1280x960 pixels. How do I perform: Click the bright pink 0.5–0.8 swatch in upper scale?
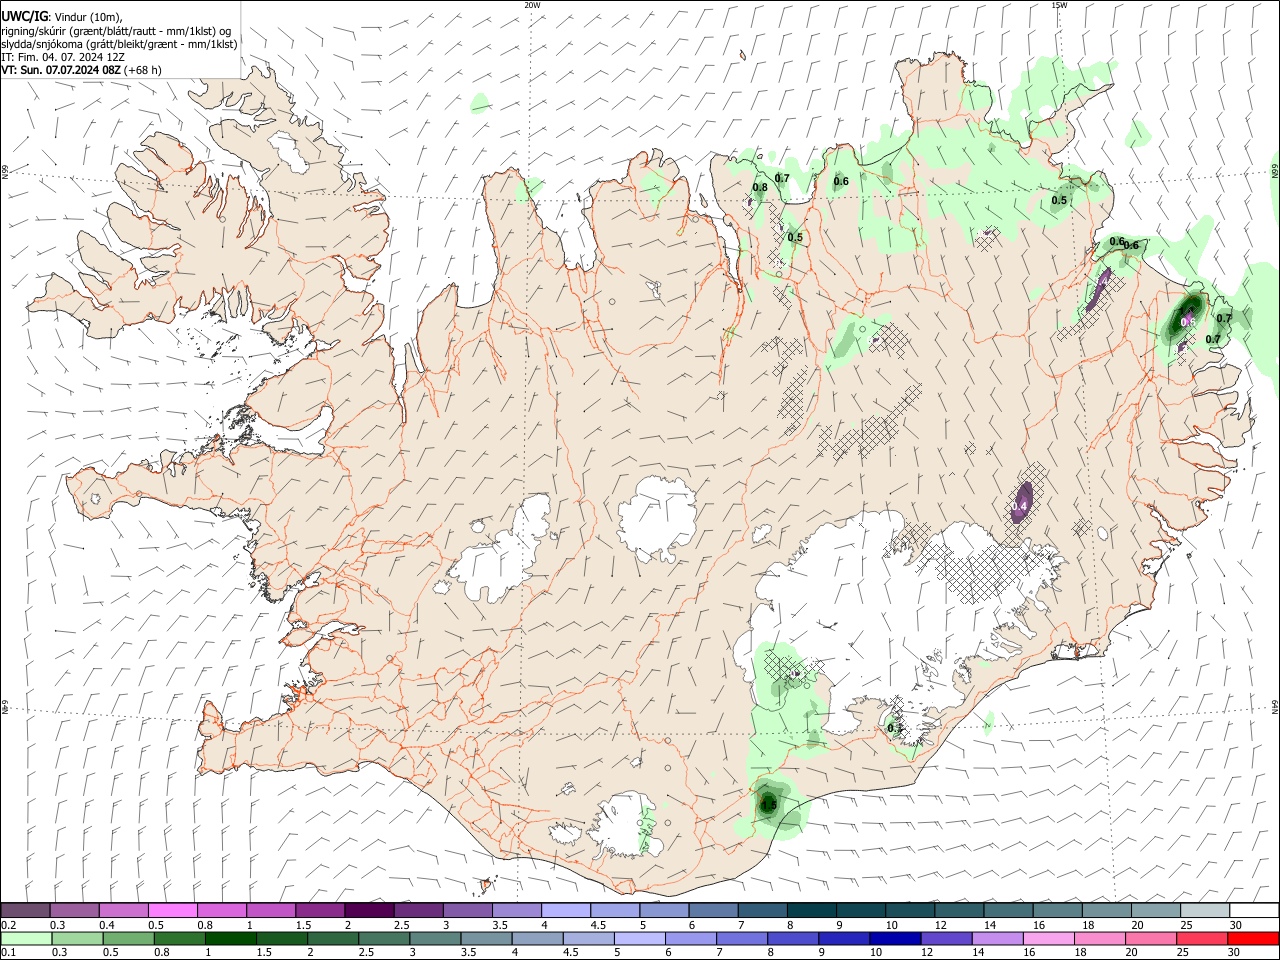[174, 910]
